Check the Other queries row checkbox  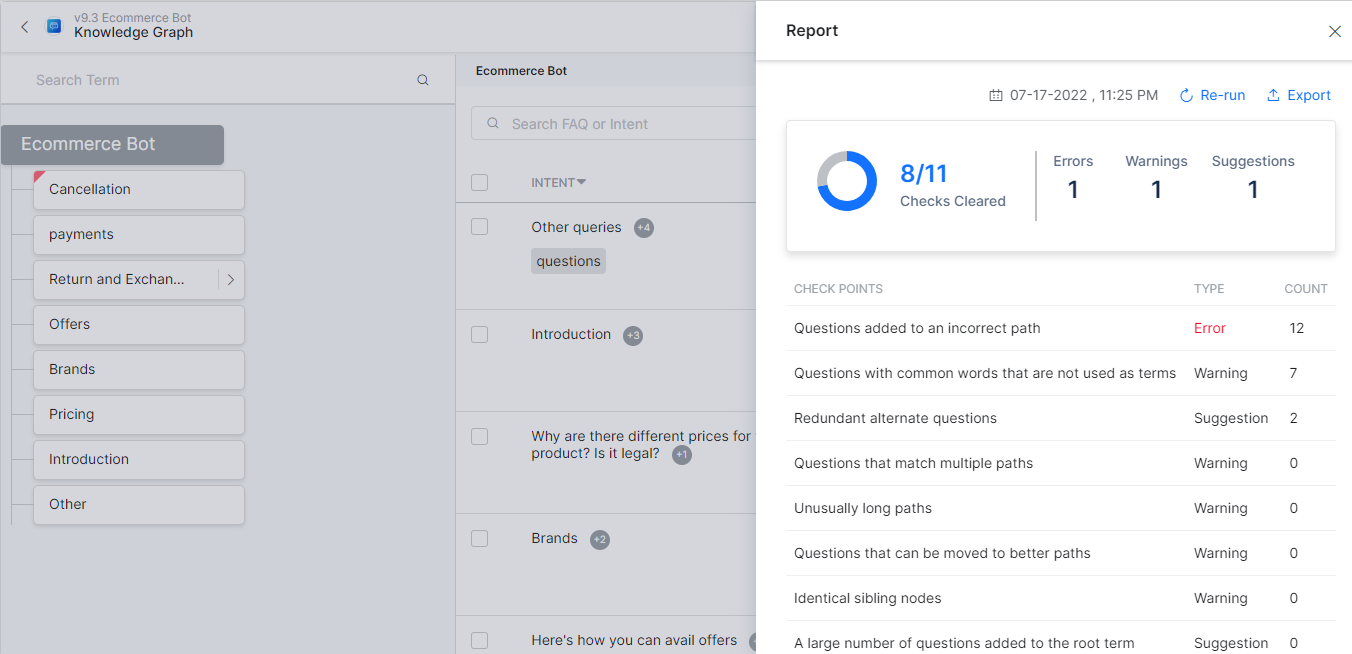click(x=480, y=227)
